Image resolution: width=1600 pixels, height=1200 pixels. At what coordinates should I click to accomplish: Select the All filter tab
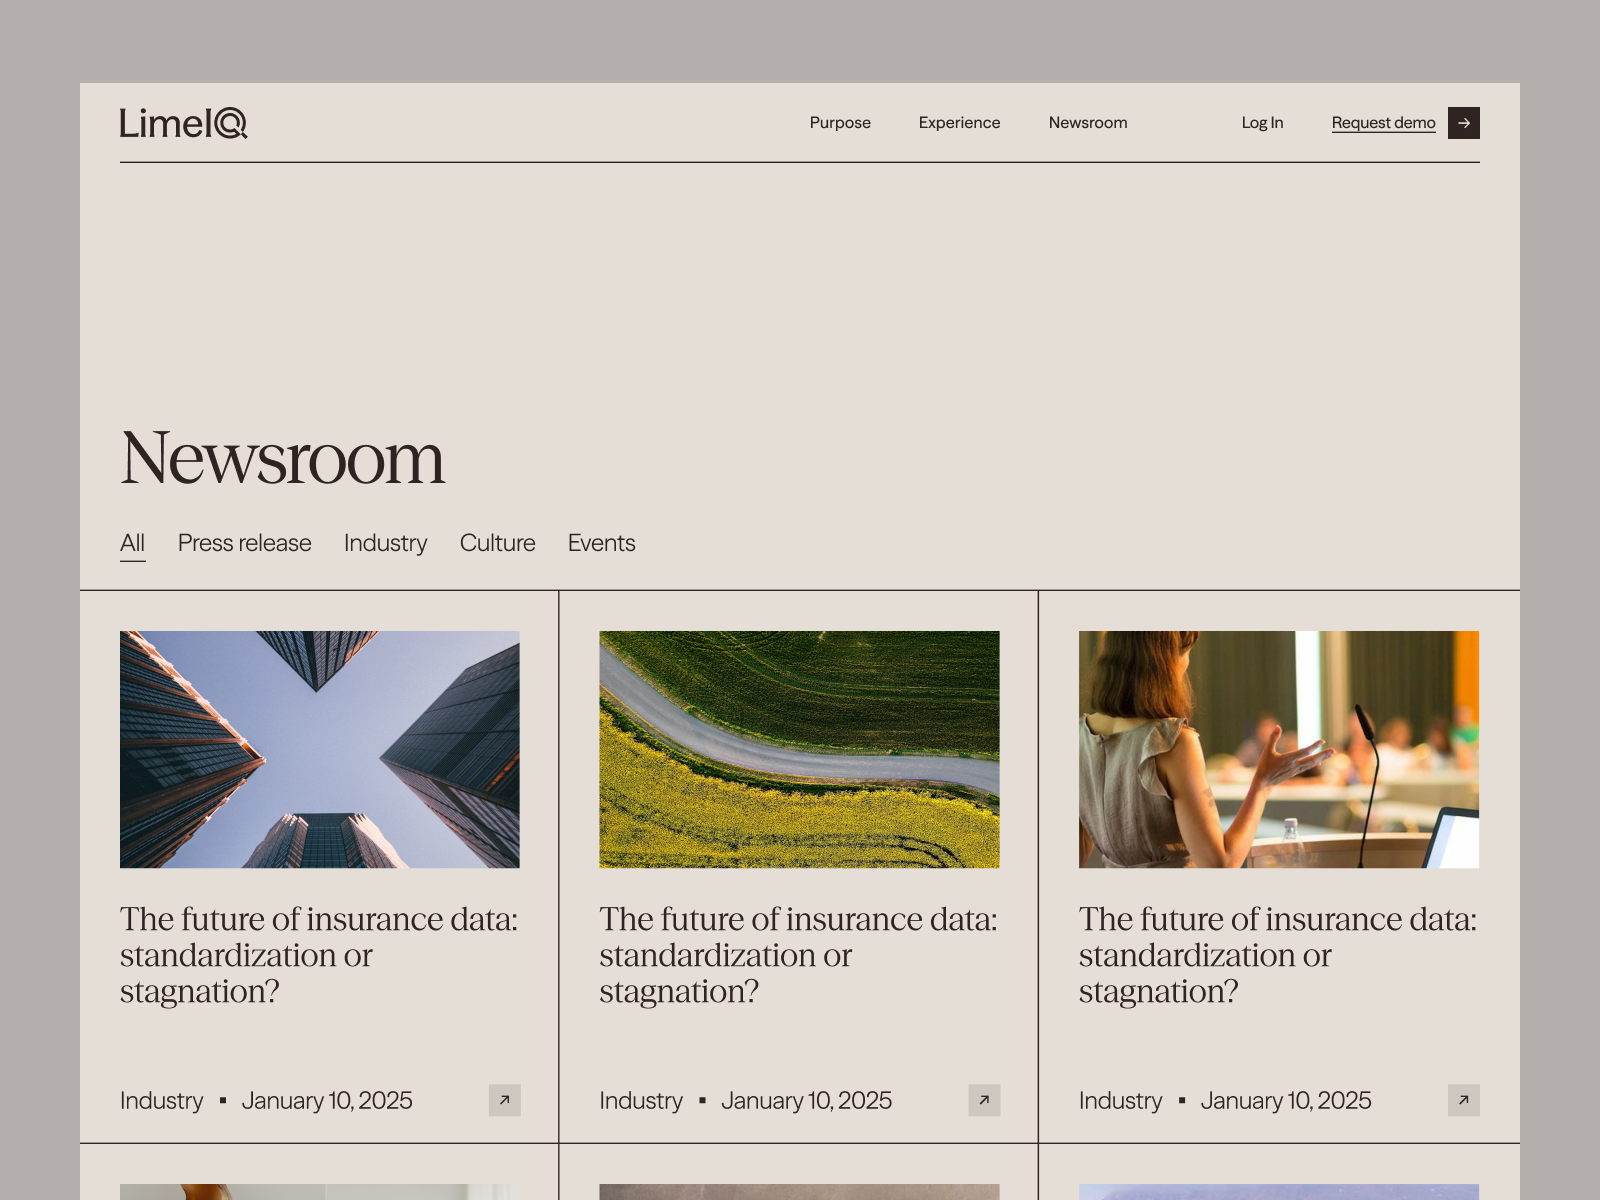(x=132, y=543)
